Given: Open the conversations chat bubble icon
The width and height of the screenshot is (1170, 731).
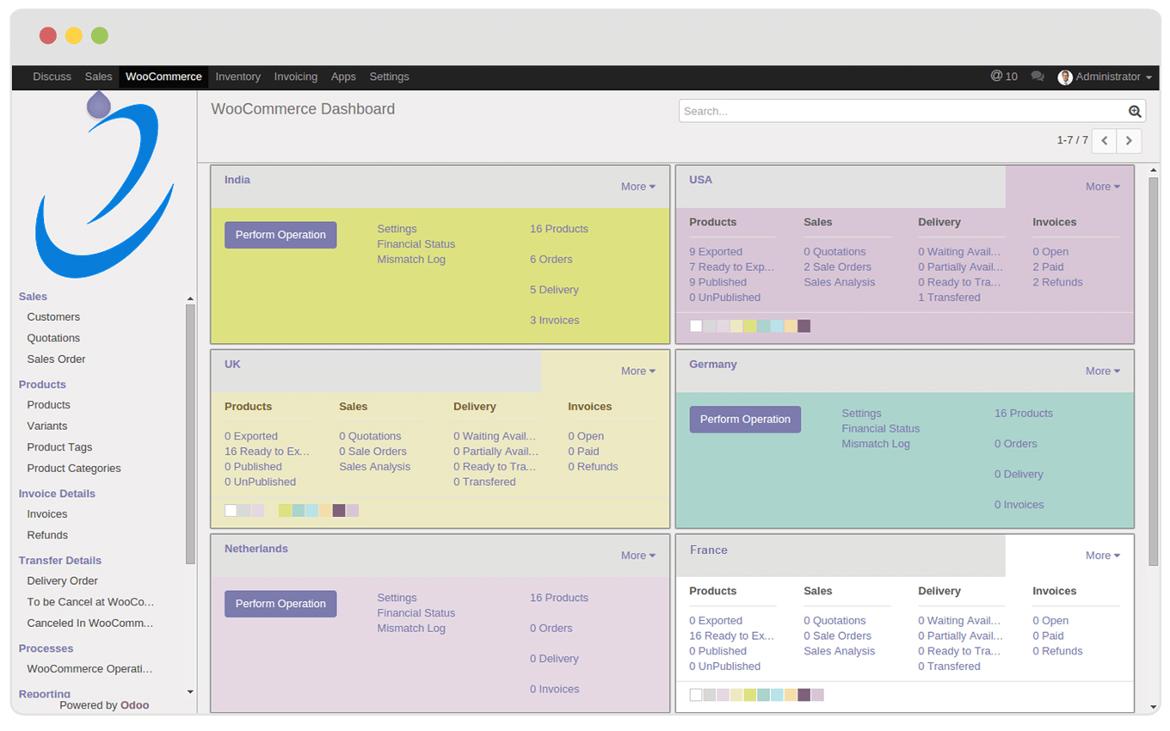Looking at the screenshot, I should [x=1037, y=77].
